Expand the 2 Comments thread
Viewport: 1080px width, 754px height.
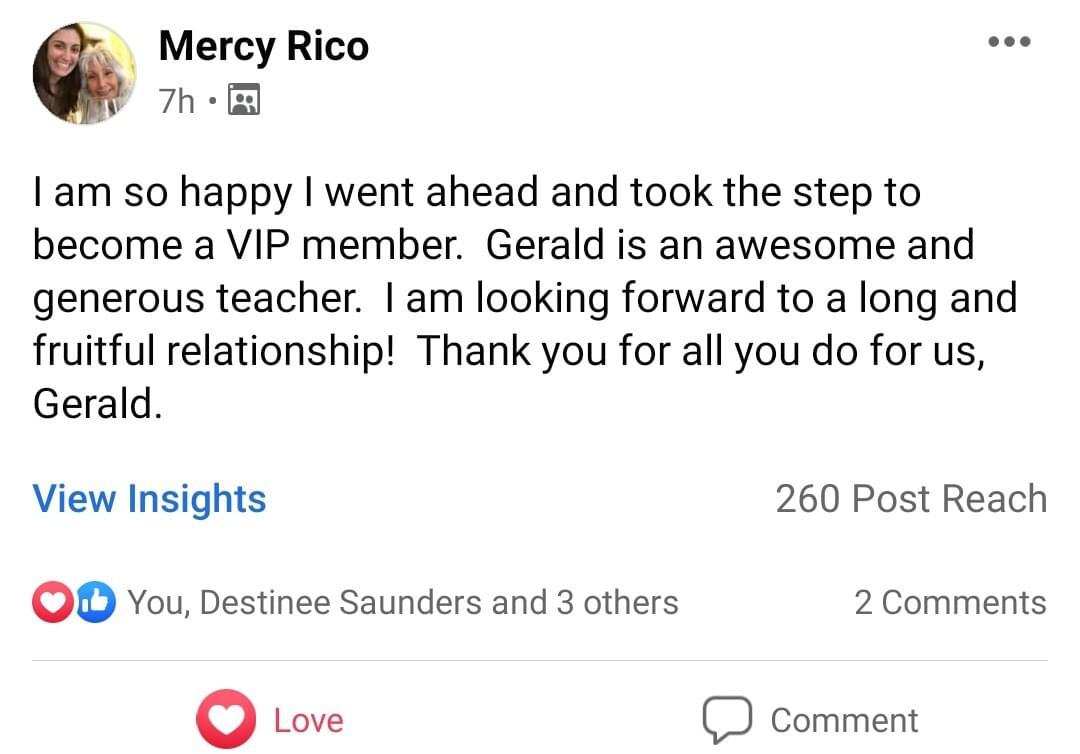click(x=950, y=602)
